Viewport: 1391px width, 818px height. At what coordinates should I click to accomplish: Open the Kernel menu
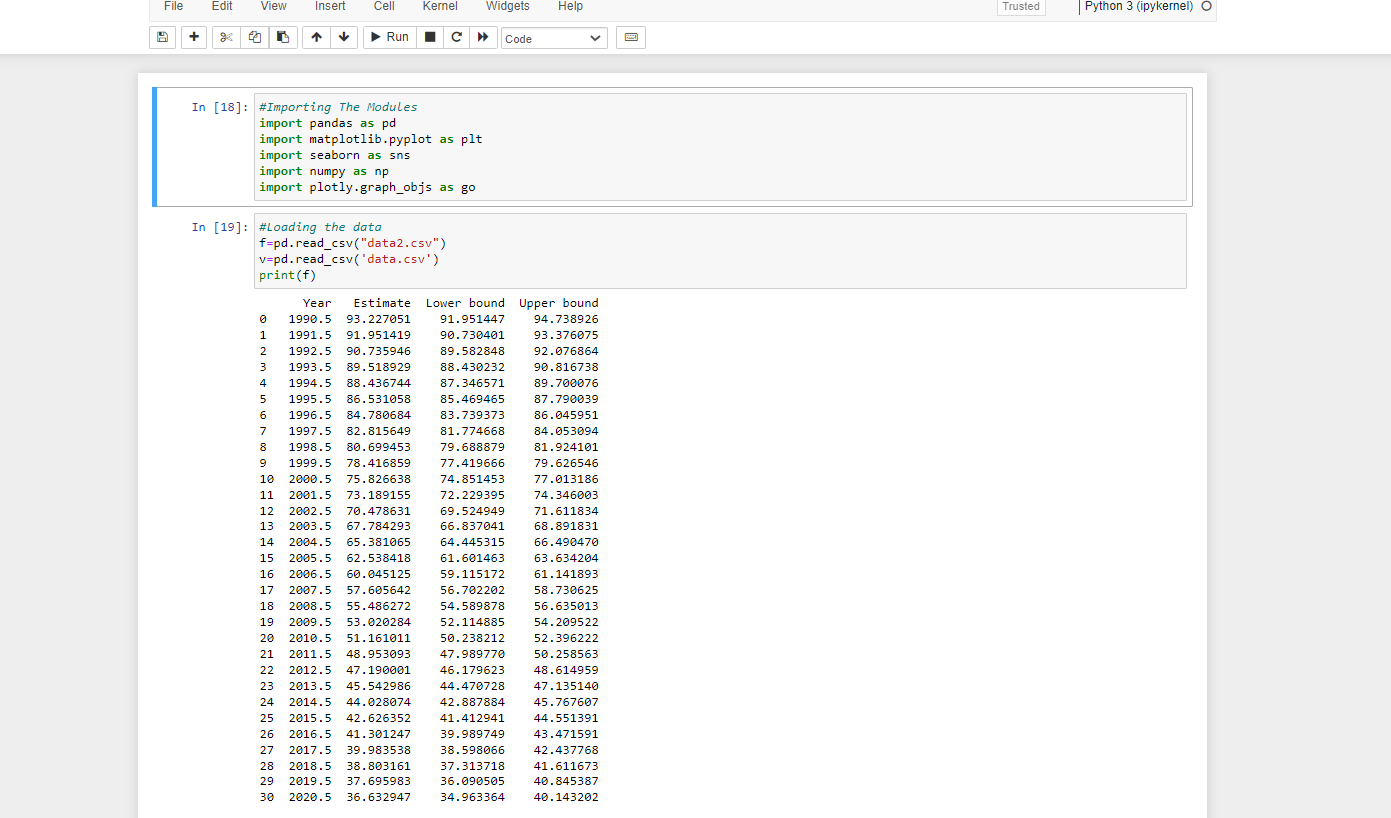440,6
